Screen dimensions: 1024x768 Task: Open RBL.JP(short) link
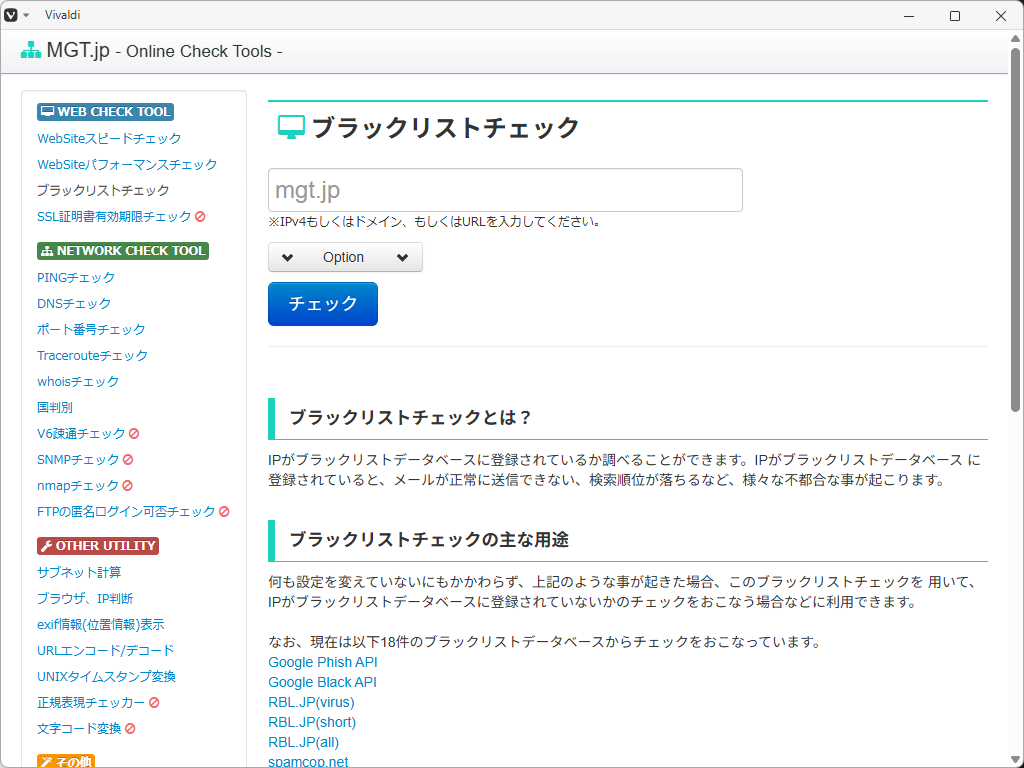tap(312, 722)
